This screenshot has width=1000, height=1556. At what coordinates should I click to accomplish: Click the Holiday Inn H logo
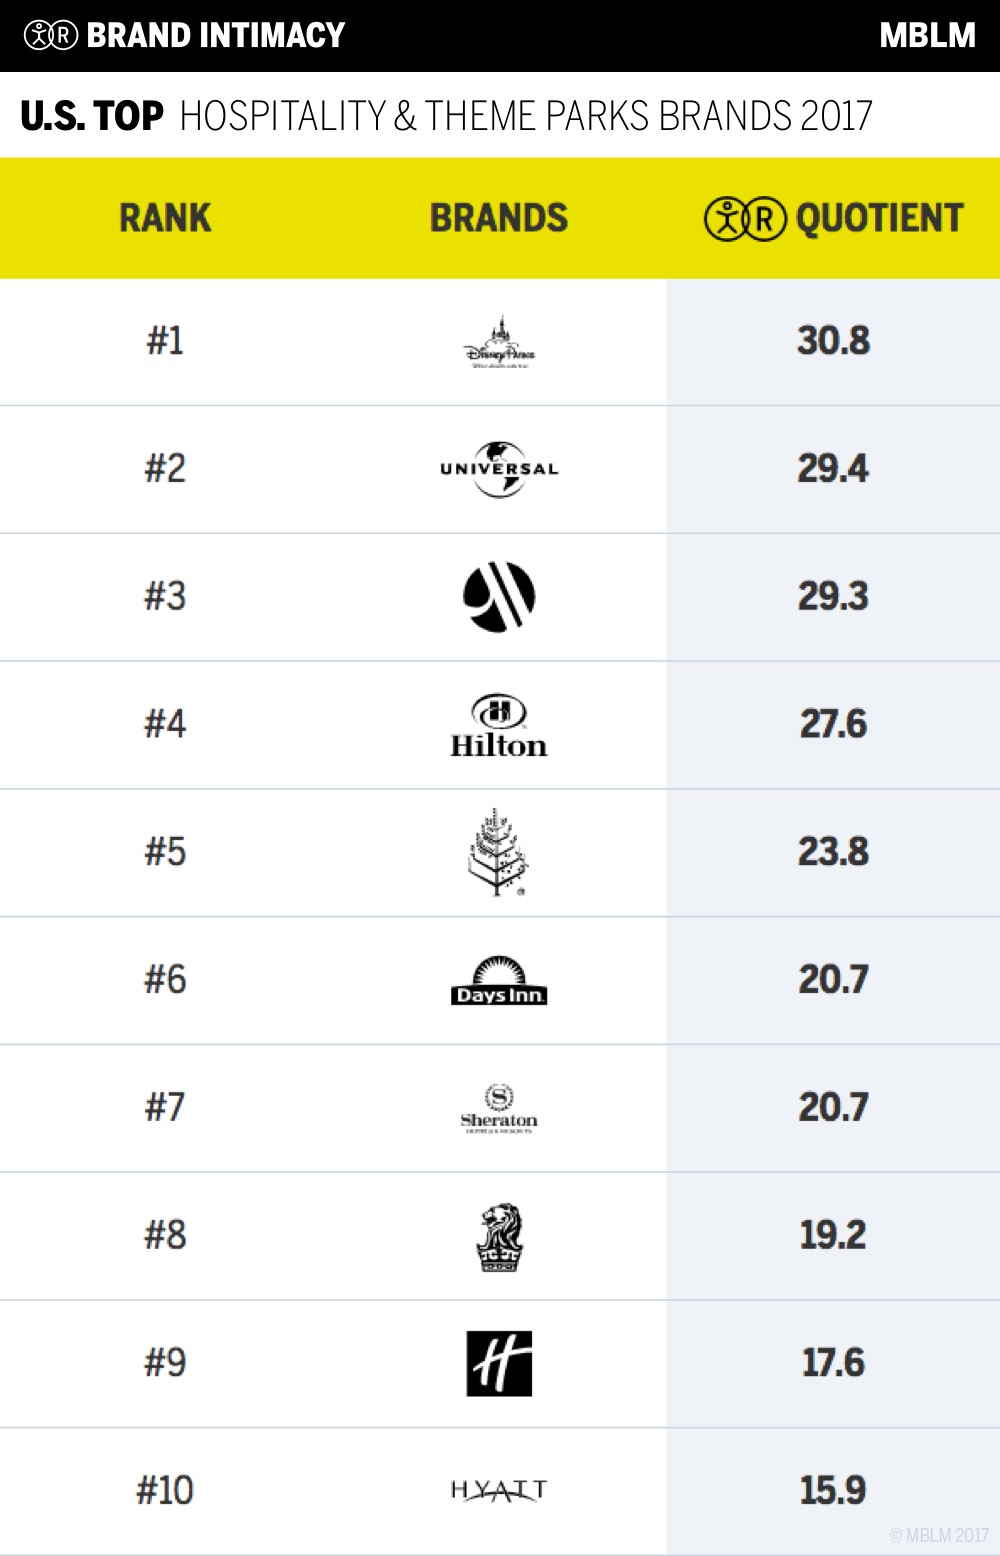click(x=499, y=1363)
